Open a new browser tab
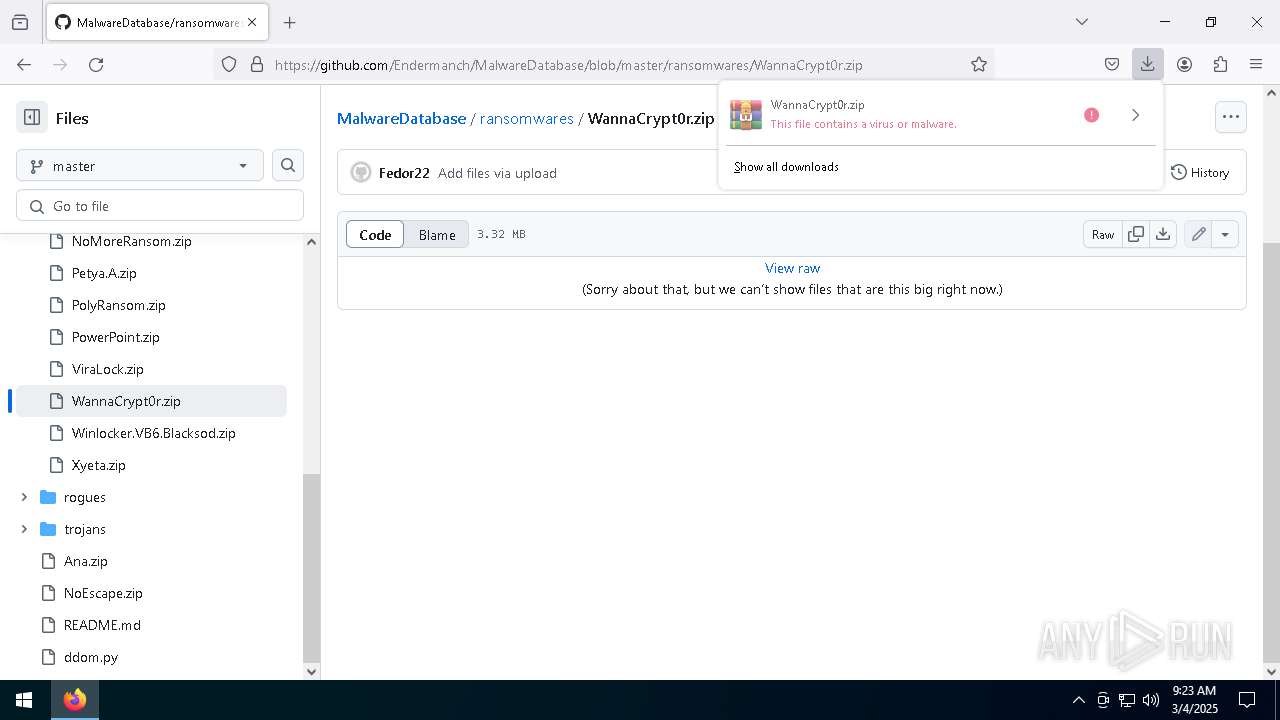Viewport: 1280px width, 720px height. pyautogui.click(x=289, y=22)
